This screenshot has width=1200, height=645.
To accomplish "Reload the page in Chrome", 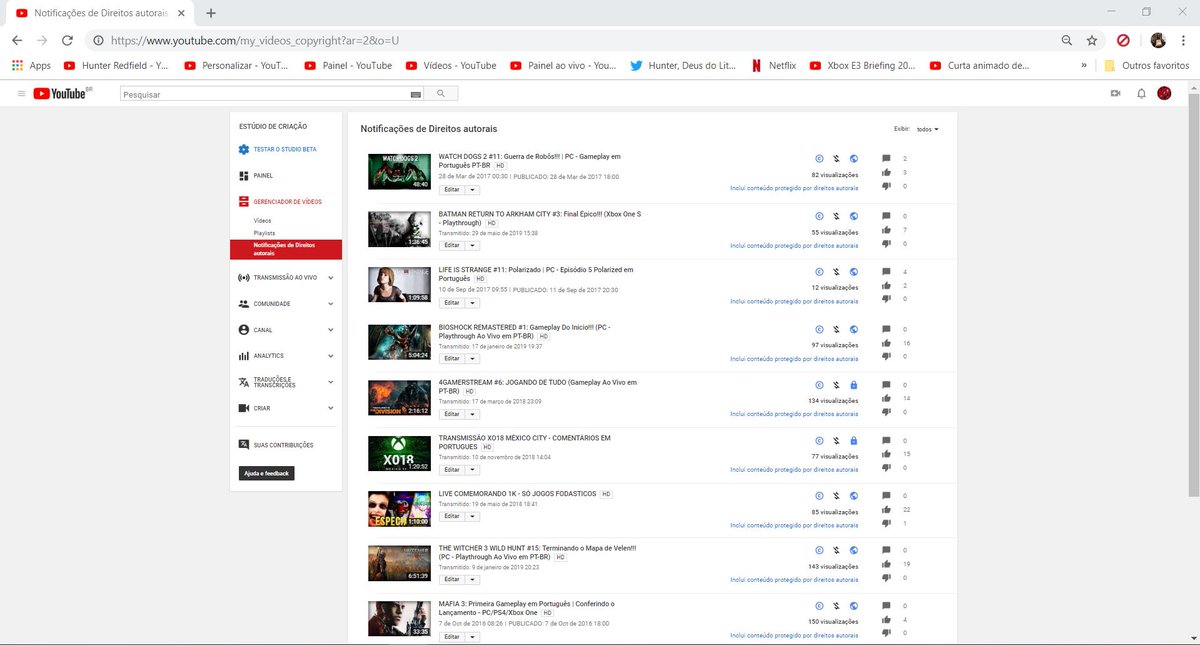I will pos(67,40).
